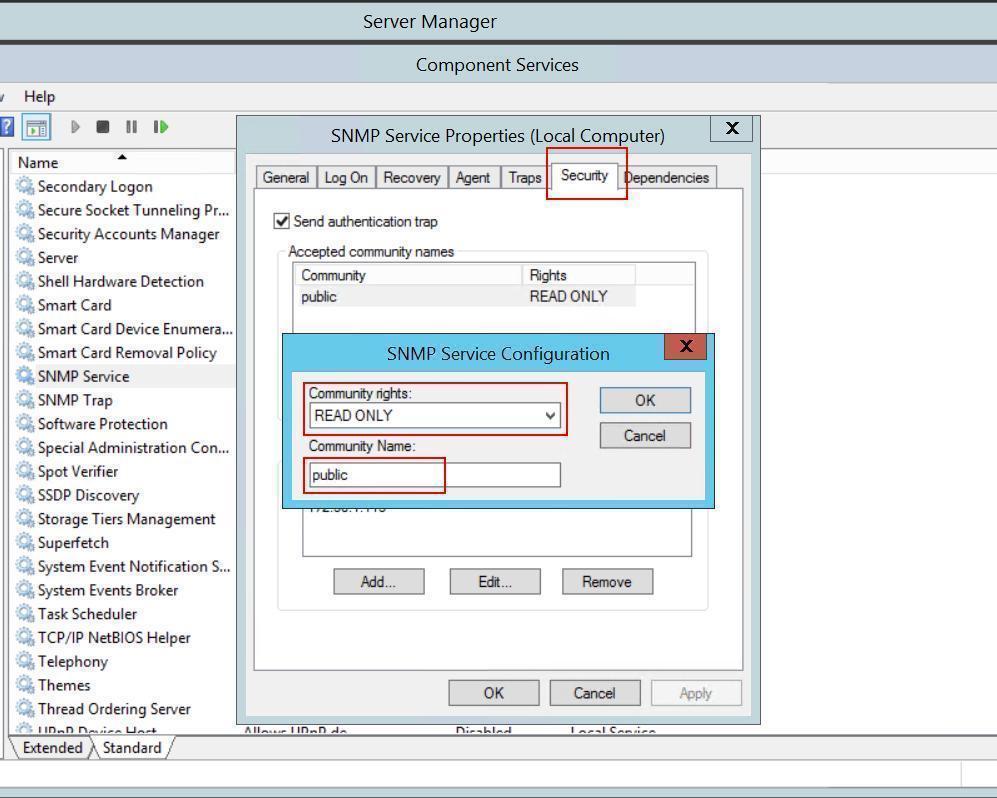Switch to the Log On tab
The image size is (997, 798).
(x=346, y=177)
